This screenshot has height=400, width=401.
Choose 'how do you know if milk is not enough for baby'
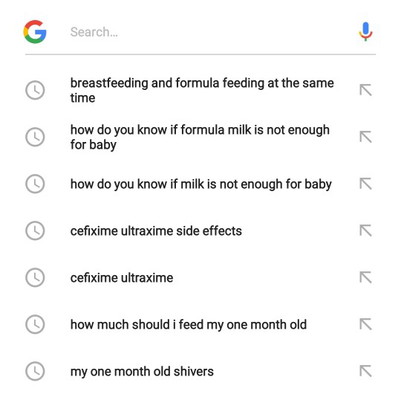tap(201, 184)
